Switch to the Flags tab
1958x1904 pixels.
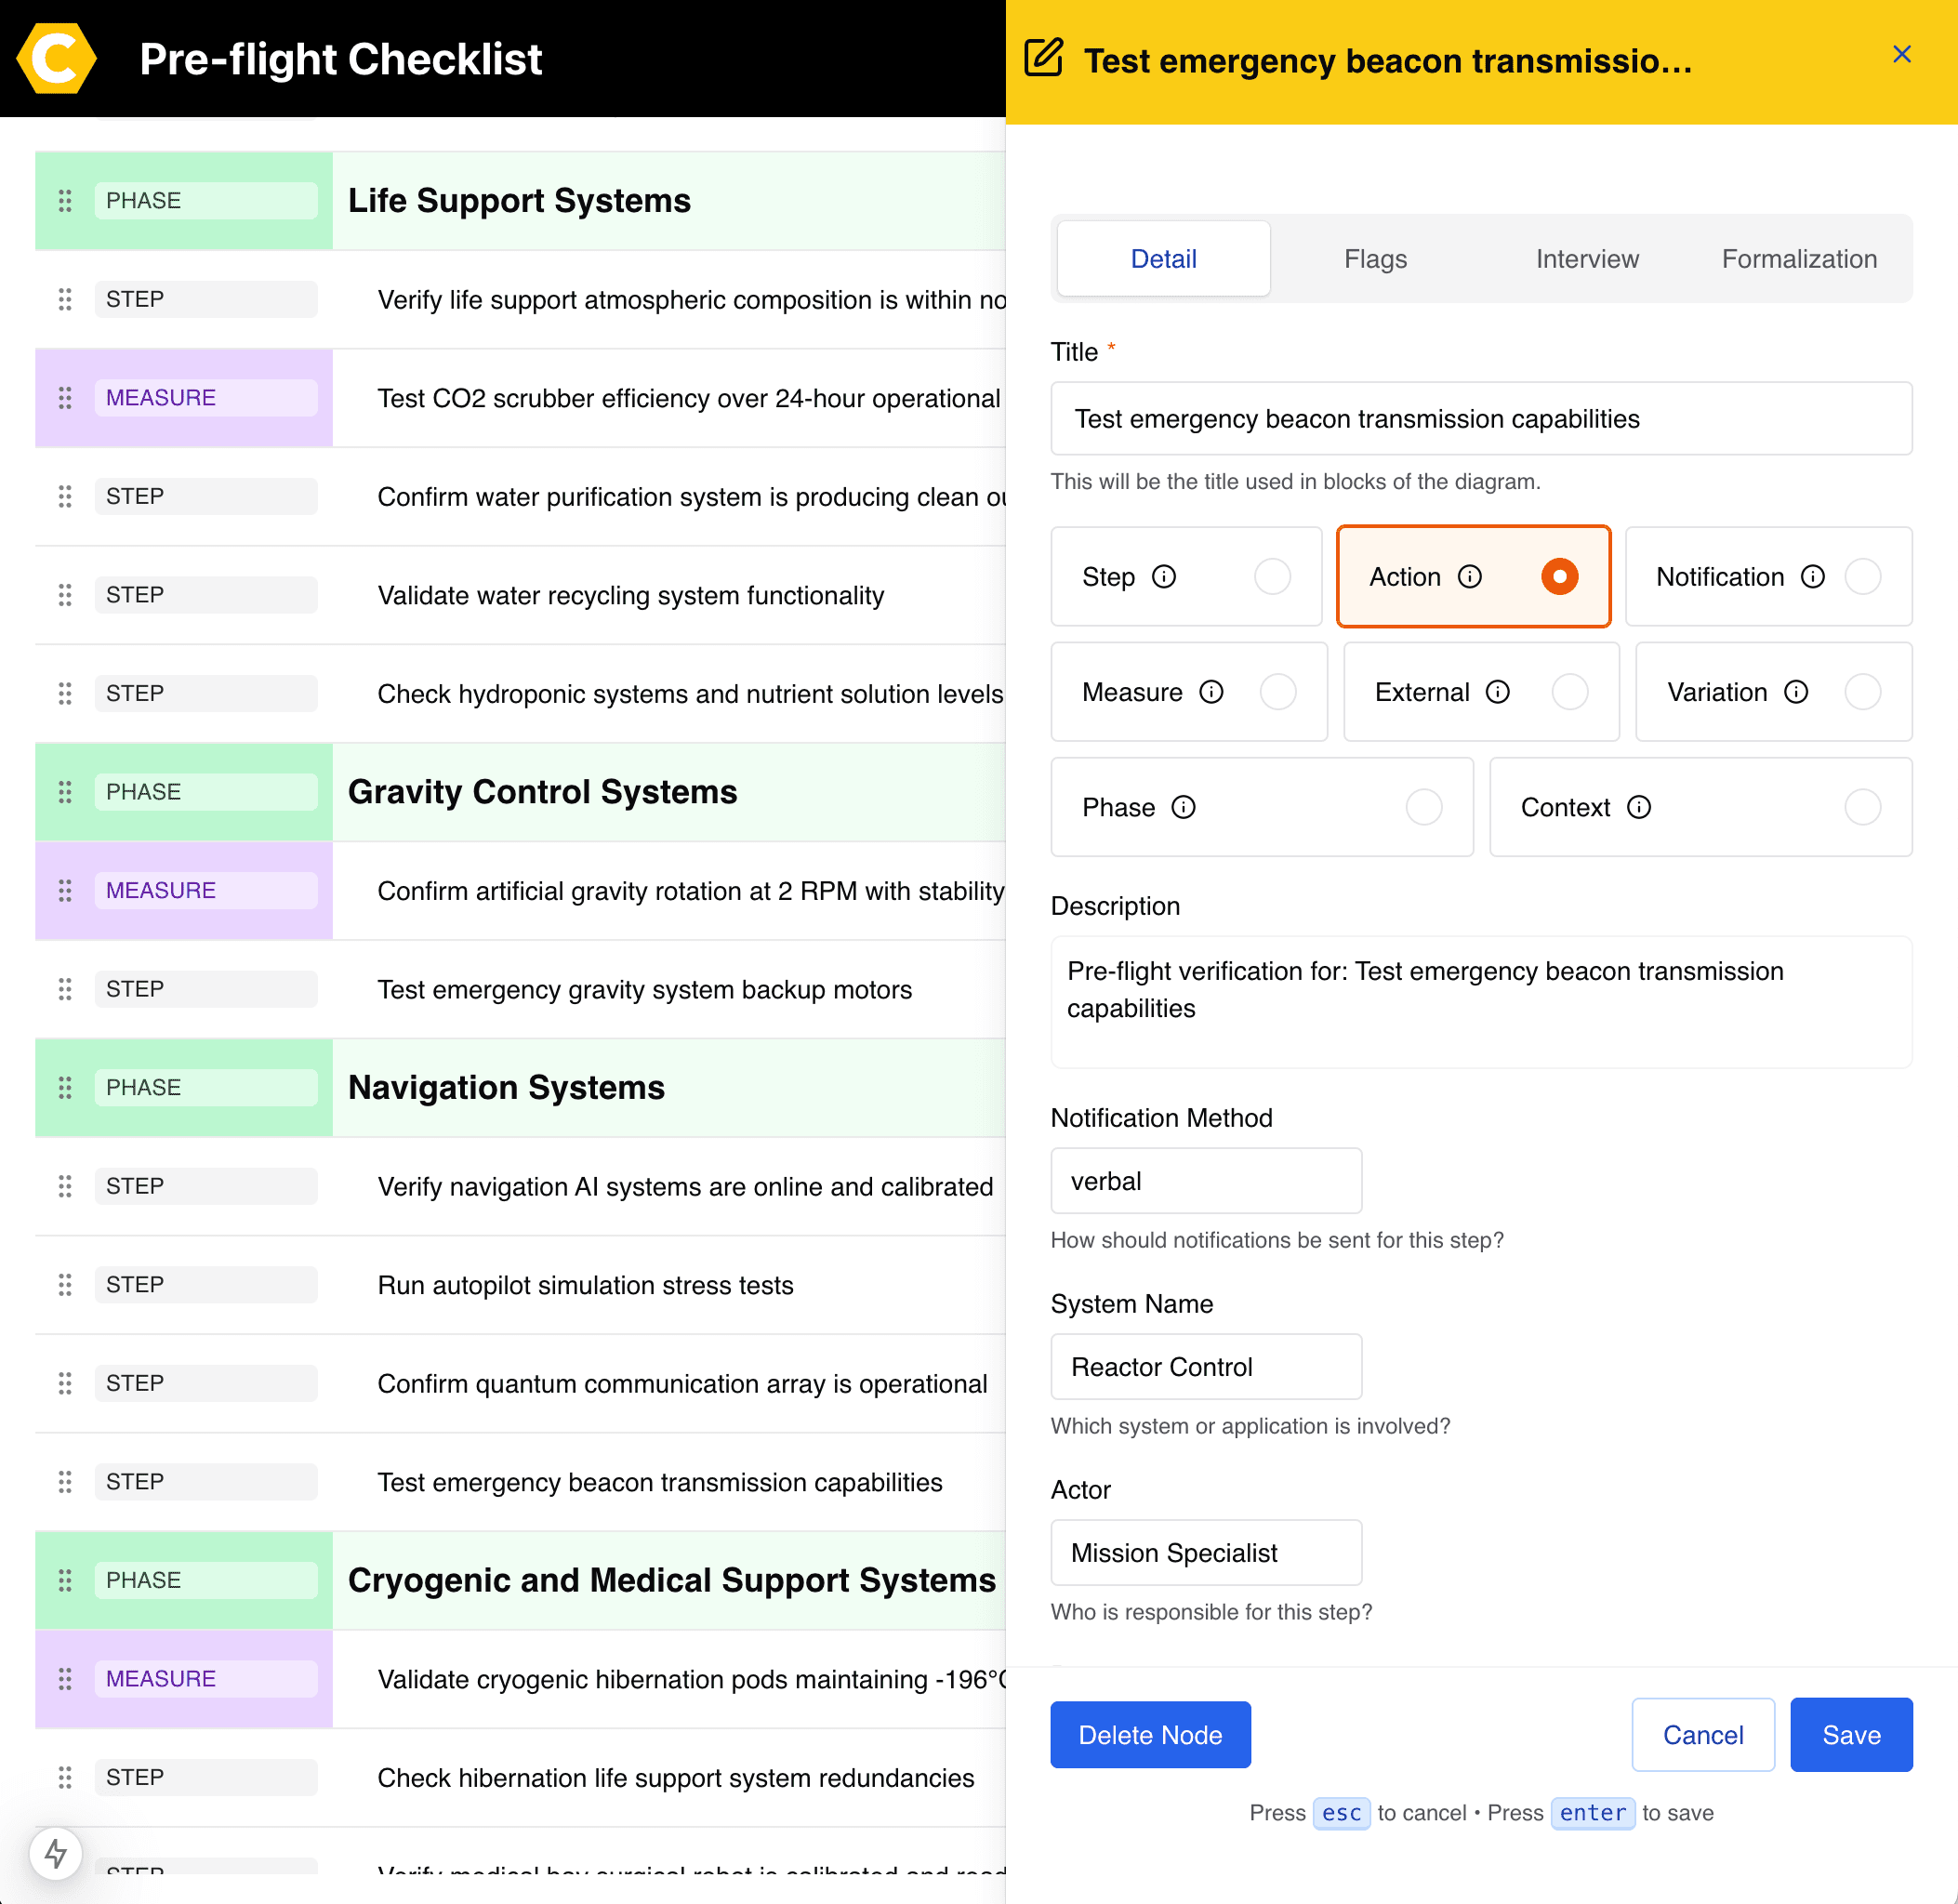tap(1375, 259)
